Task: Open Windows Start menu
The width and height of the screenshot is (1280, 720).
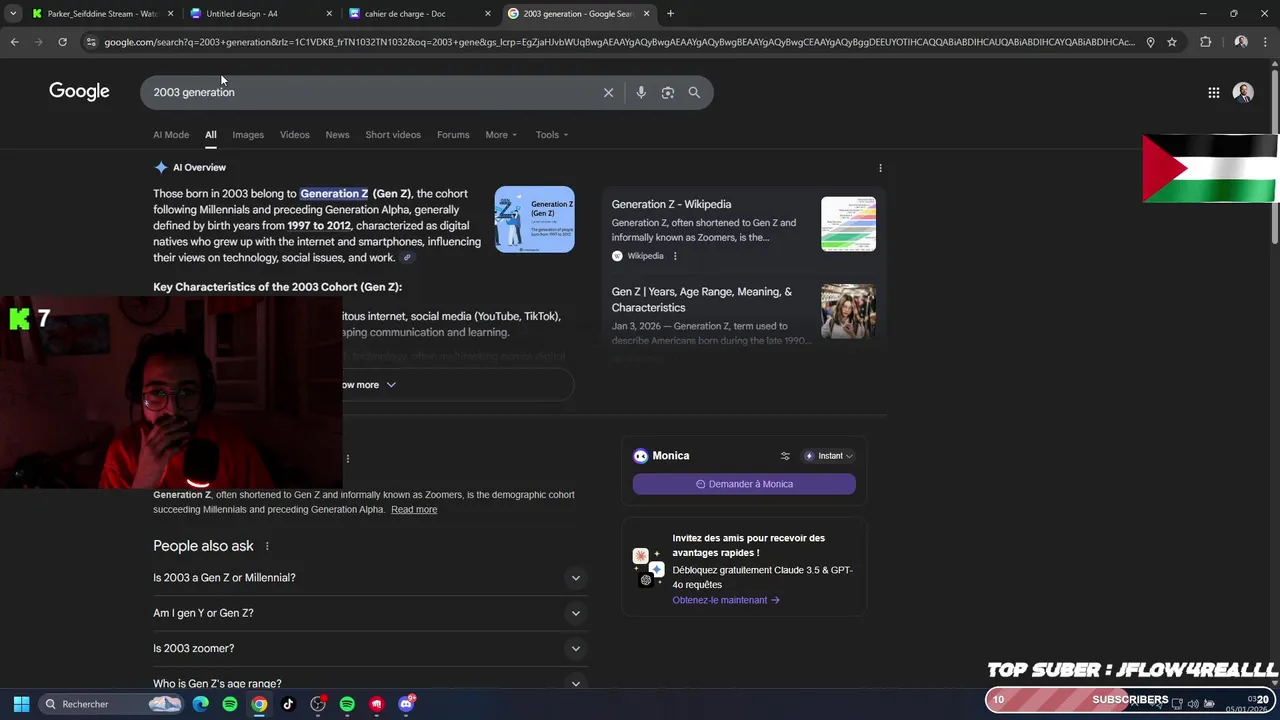Action: (21, 704)
